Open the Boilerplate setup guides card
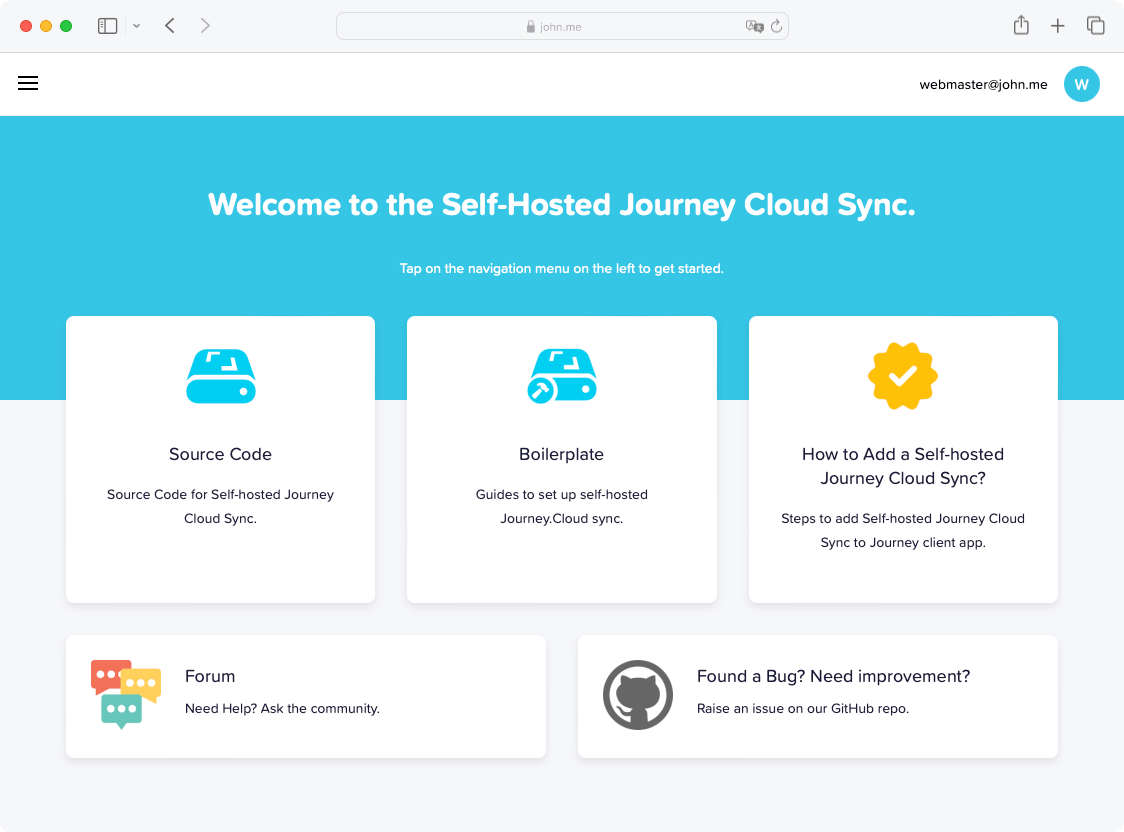 tap(561, 459)
